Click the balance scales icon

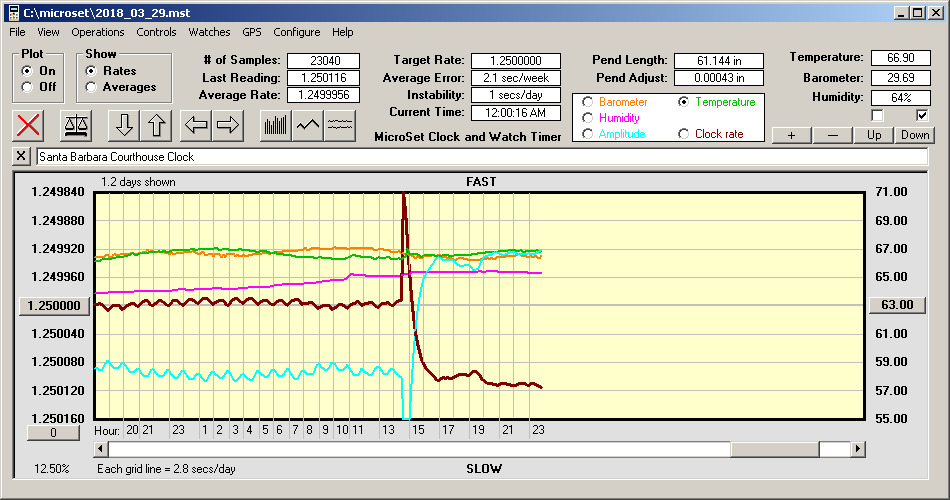tap(76, 125)
